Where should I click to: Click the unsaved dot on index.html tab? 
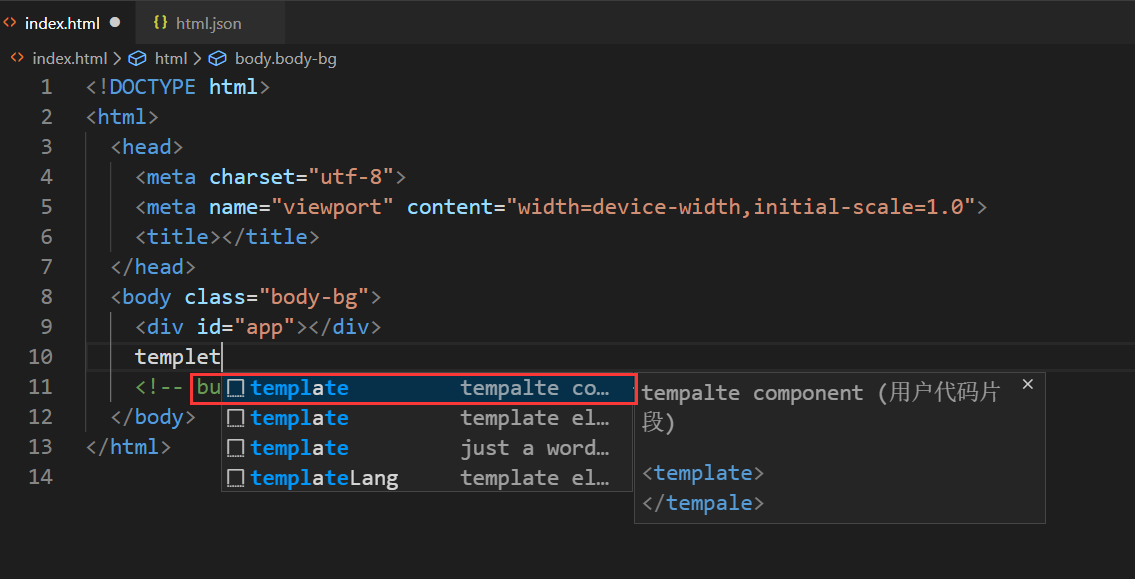pos(114,22)
